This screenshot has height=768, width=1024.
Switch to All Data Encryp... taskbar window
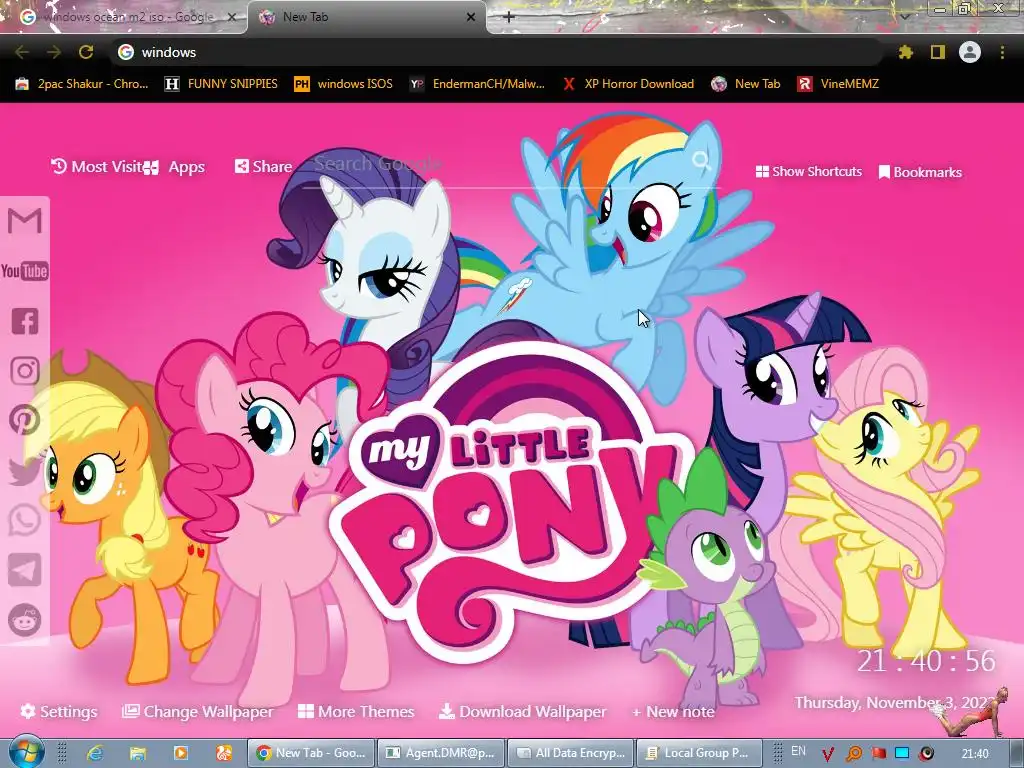[571, 753]
